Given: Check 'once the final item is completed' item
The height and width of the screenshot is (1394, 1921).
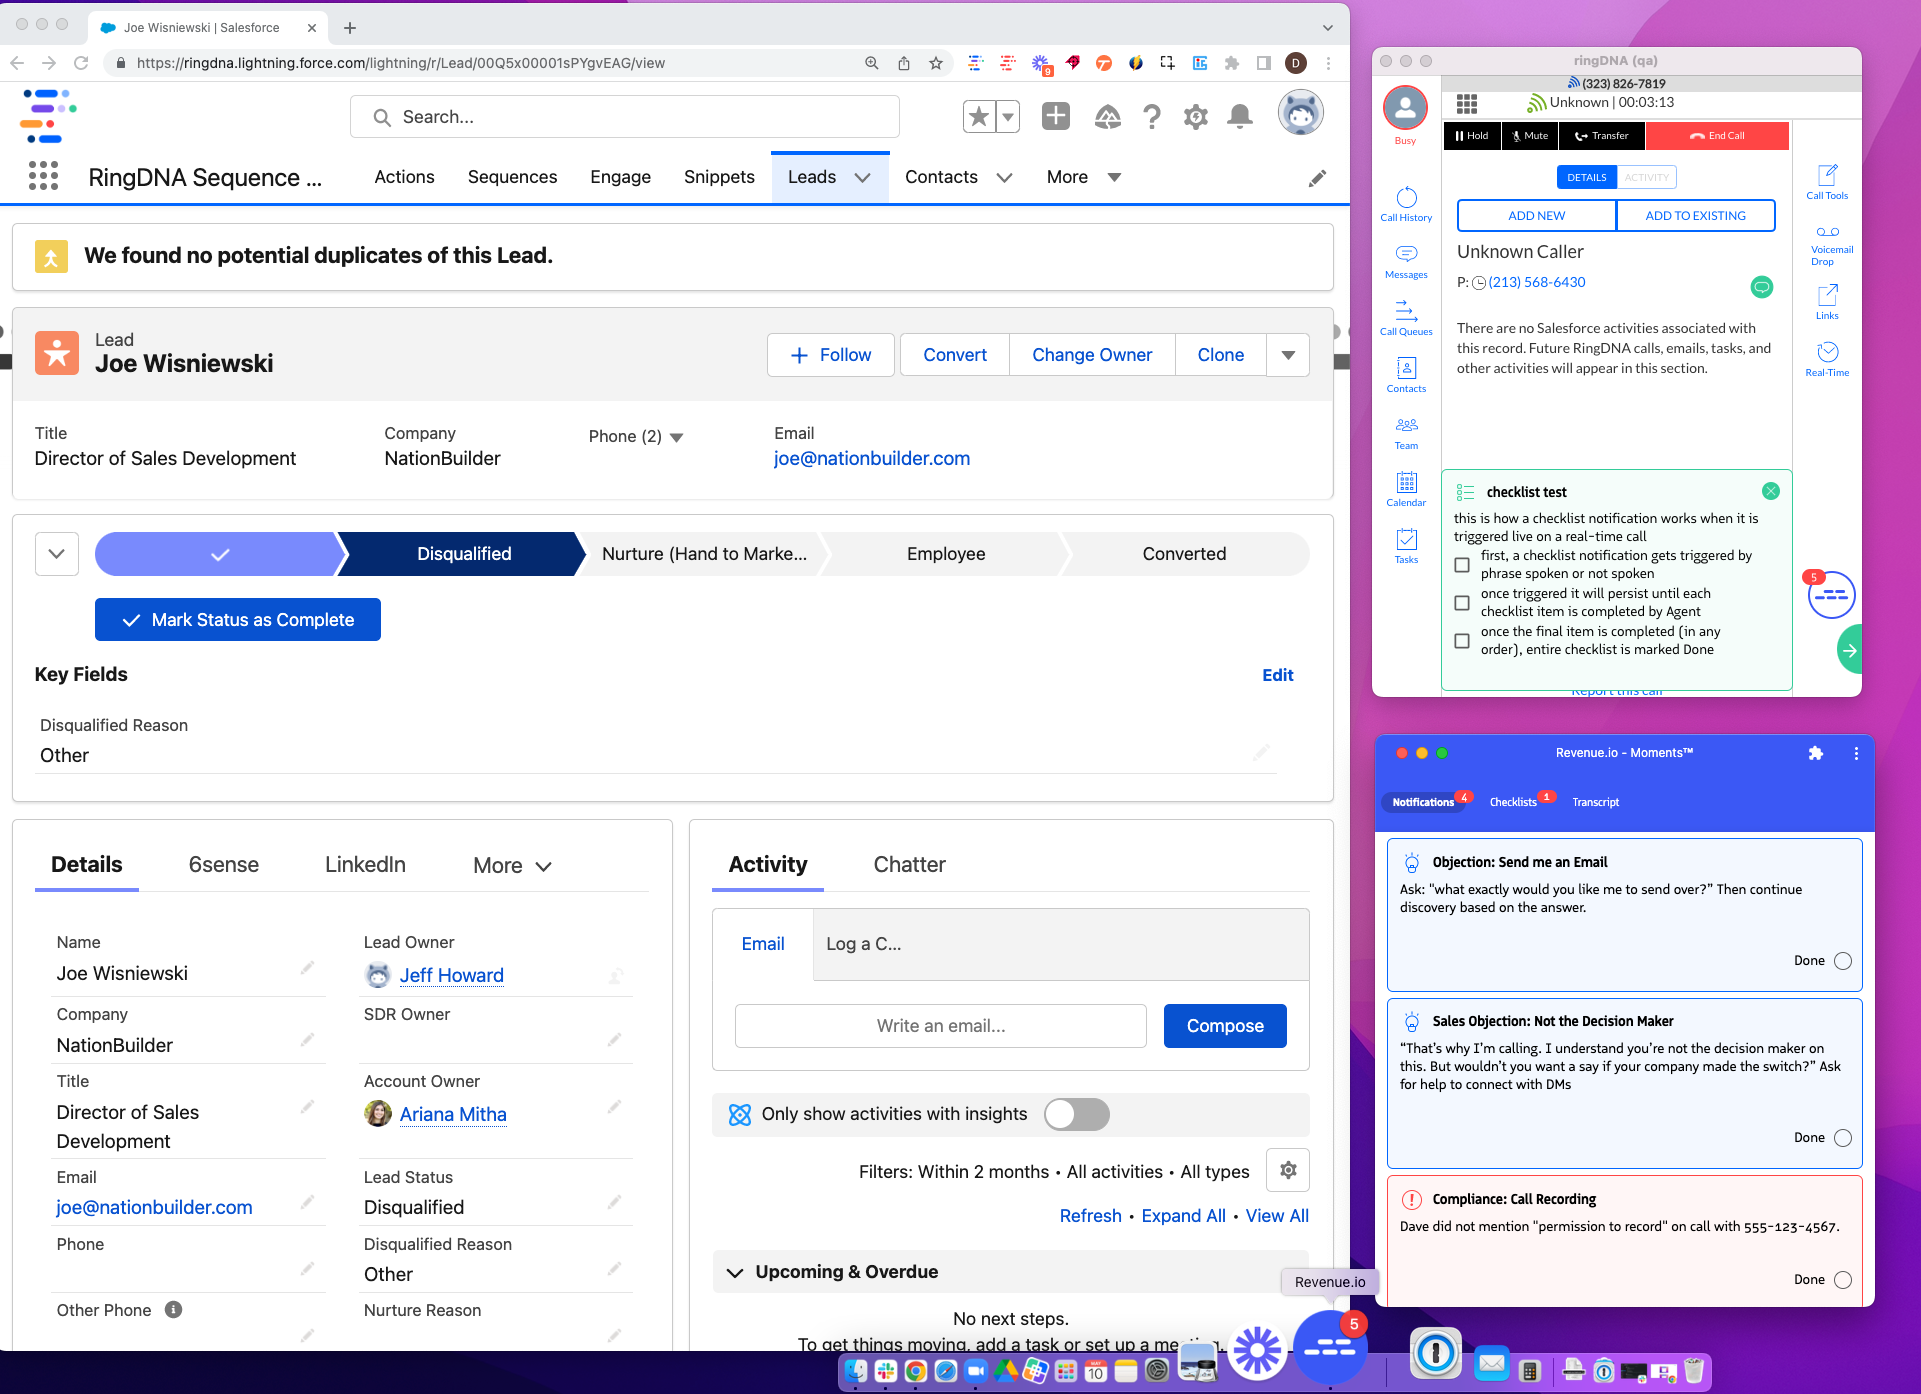Looking at the screenshot, I should (1462, 641).
